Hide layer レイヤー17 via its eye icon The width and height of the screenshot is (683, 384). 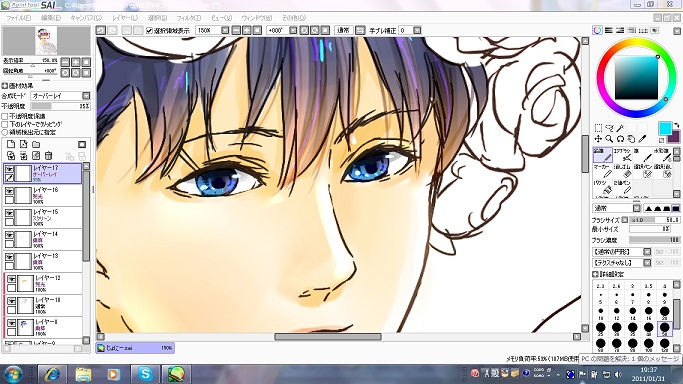click(x=9, y=168)
